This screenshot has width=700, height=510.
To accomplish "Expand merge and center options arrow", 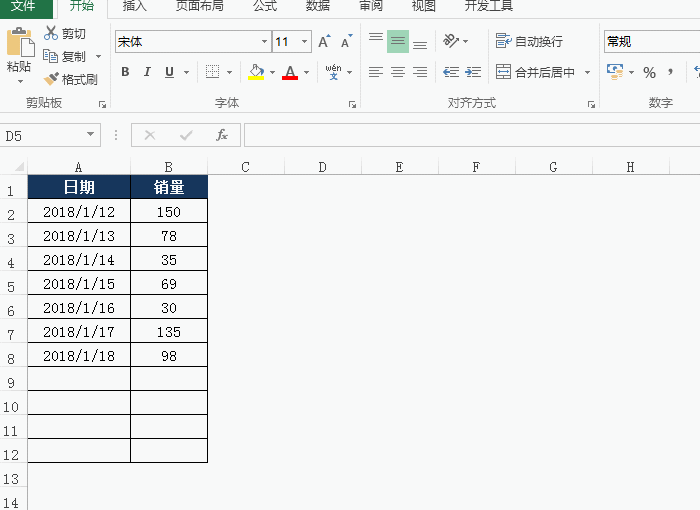I will [588, 72].
